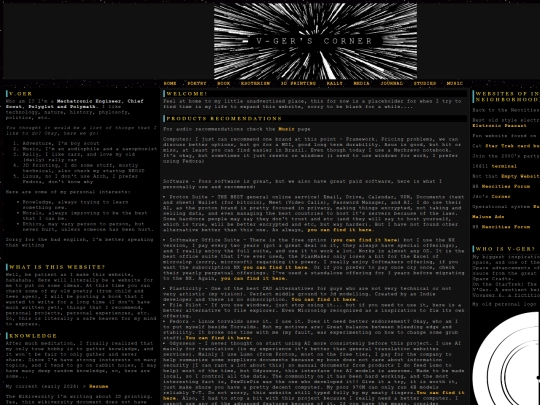Image resolution: width=540 pixels, height=405 pixels.
Task: Open the Malune Ade link
Action: tap(488, 217)
